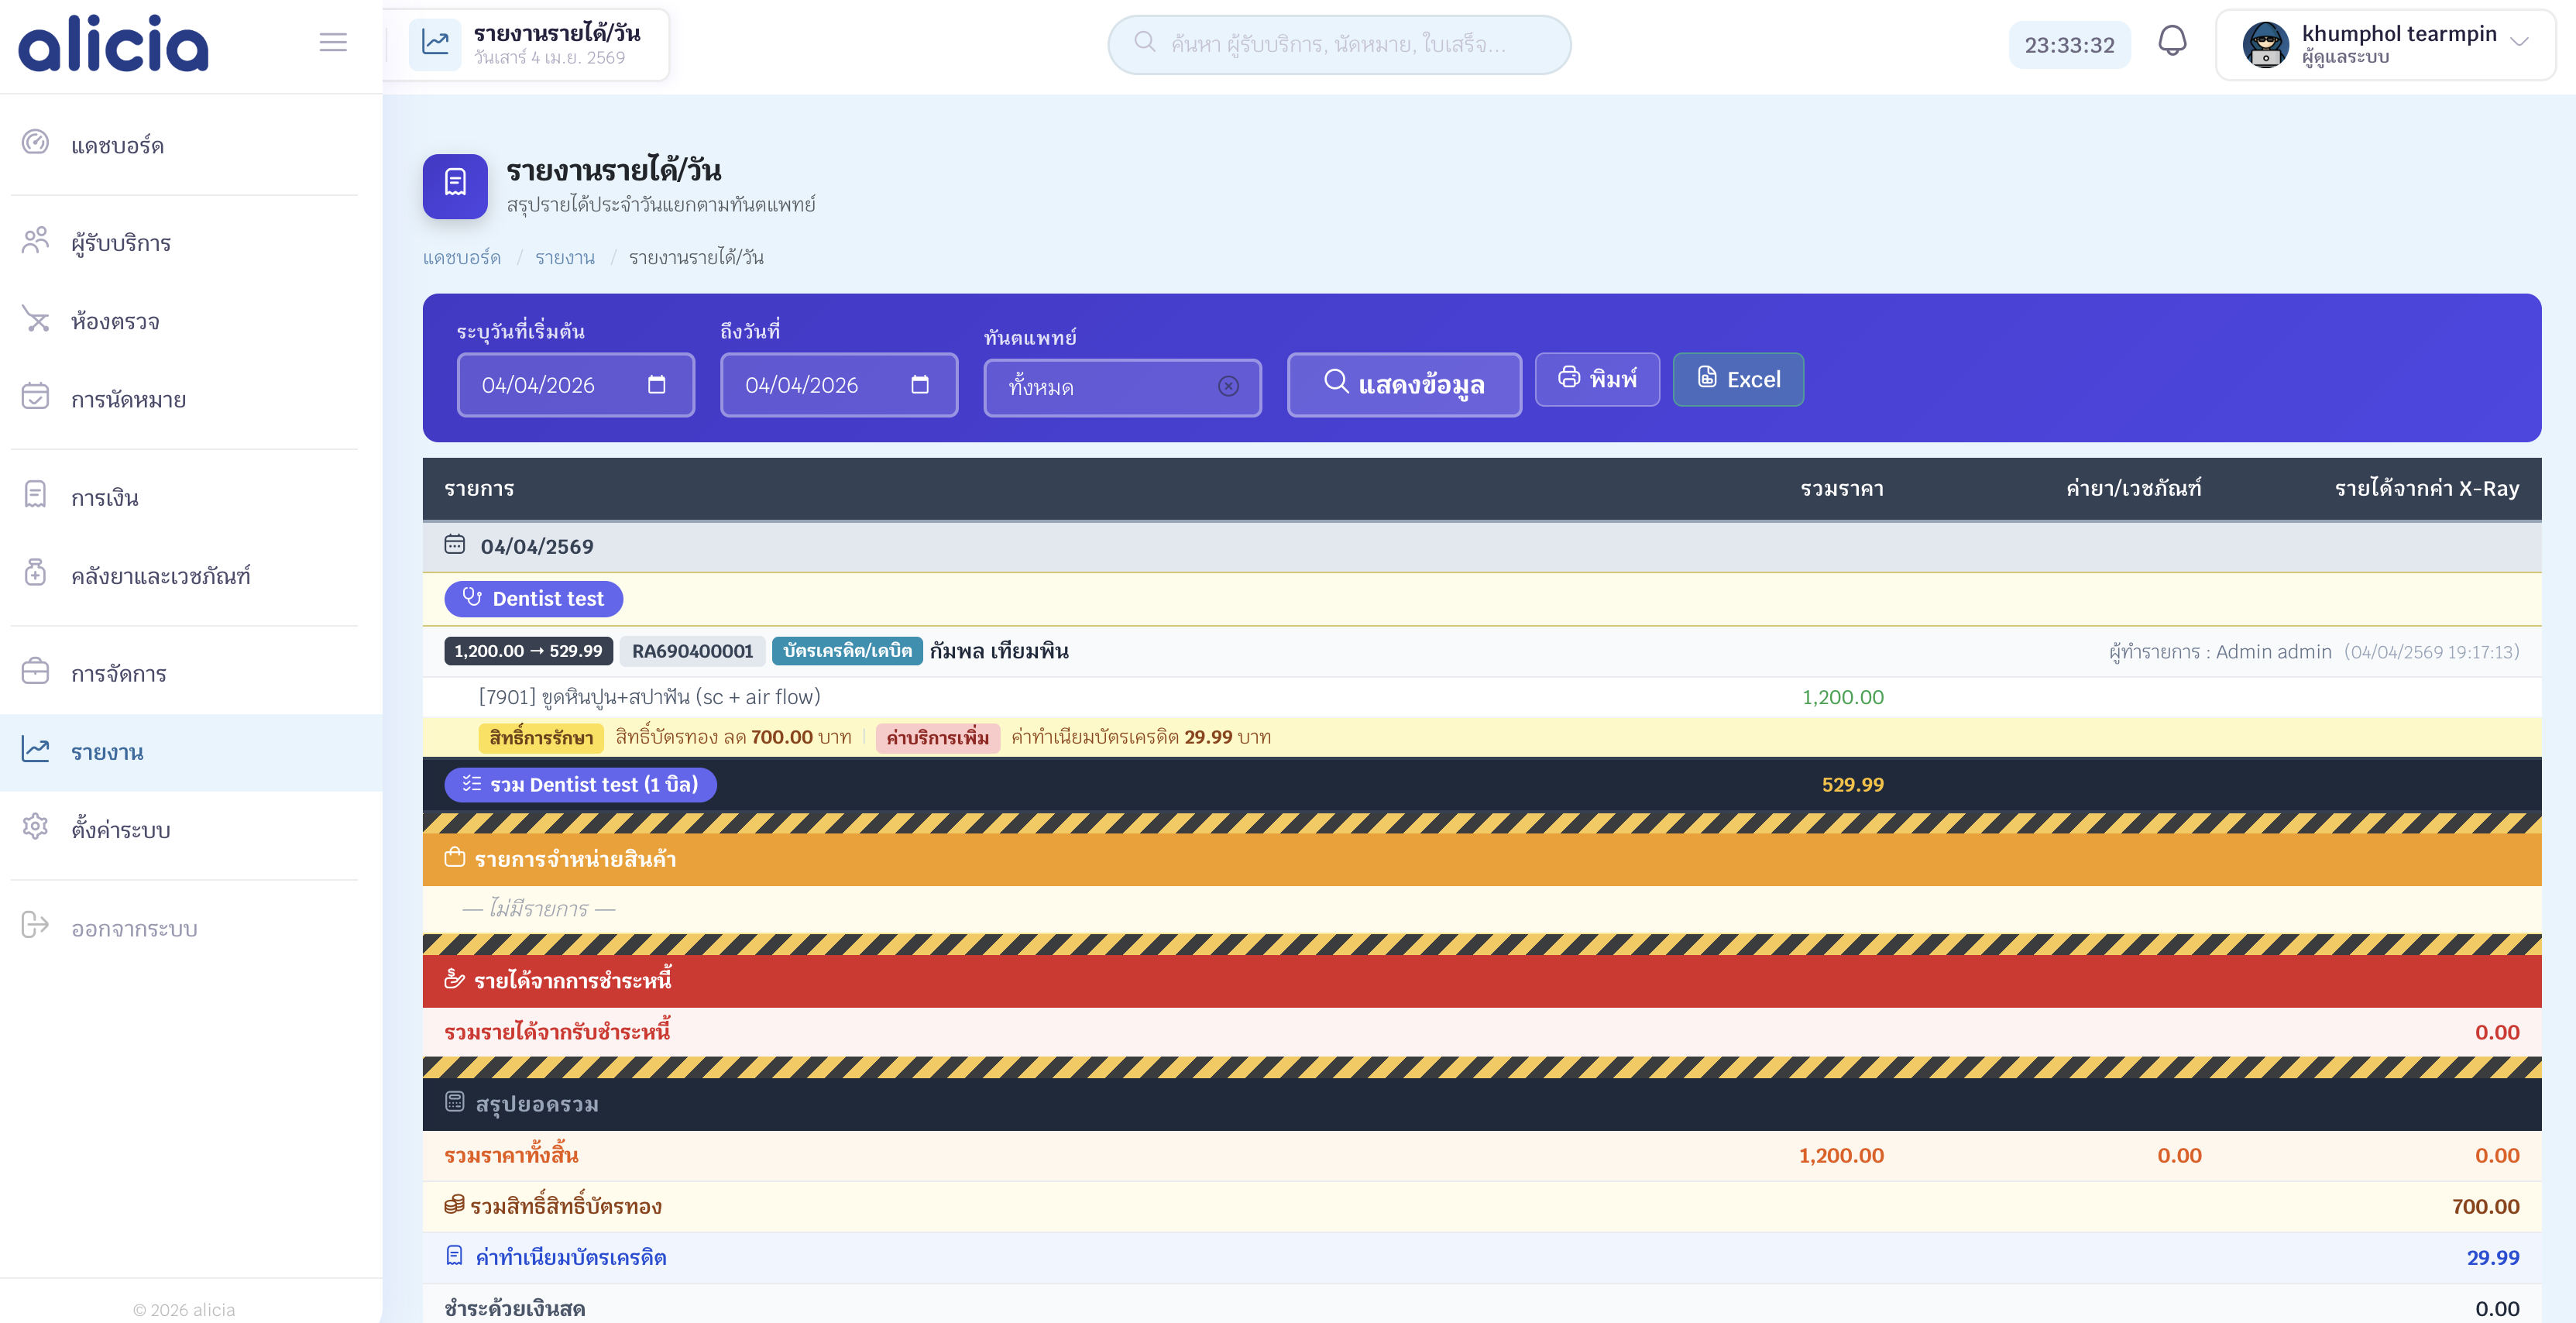Open คลังยาและเวชภัณฑ์ sidebar item
Viewport: 2576px width, 1323px height.
[x=160, y=576]
